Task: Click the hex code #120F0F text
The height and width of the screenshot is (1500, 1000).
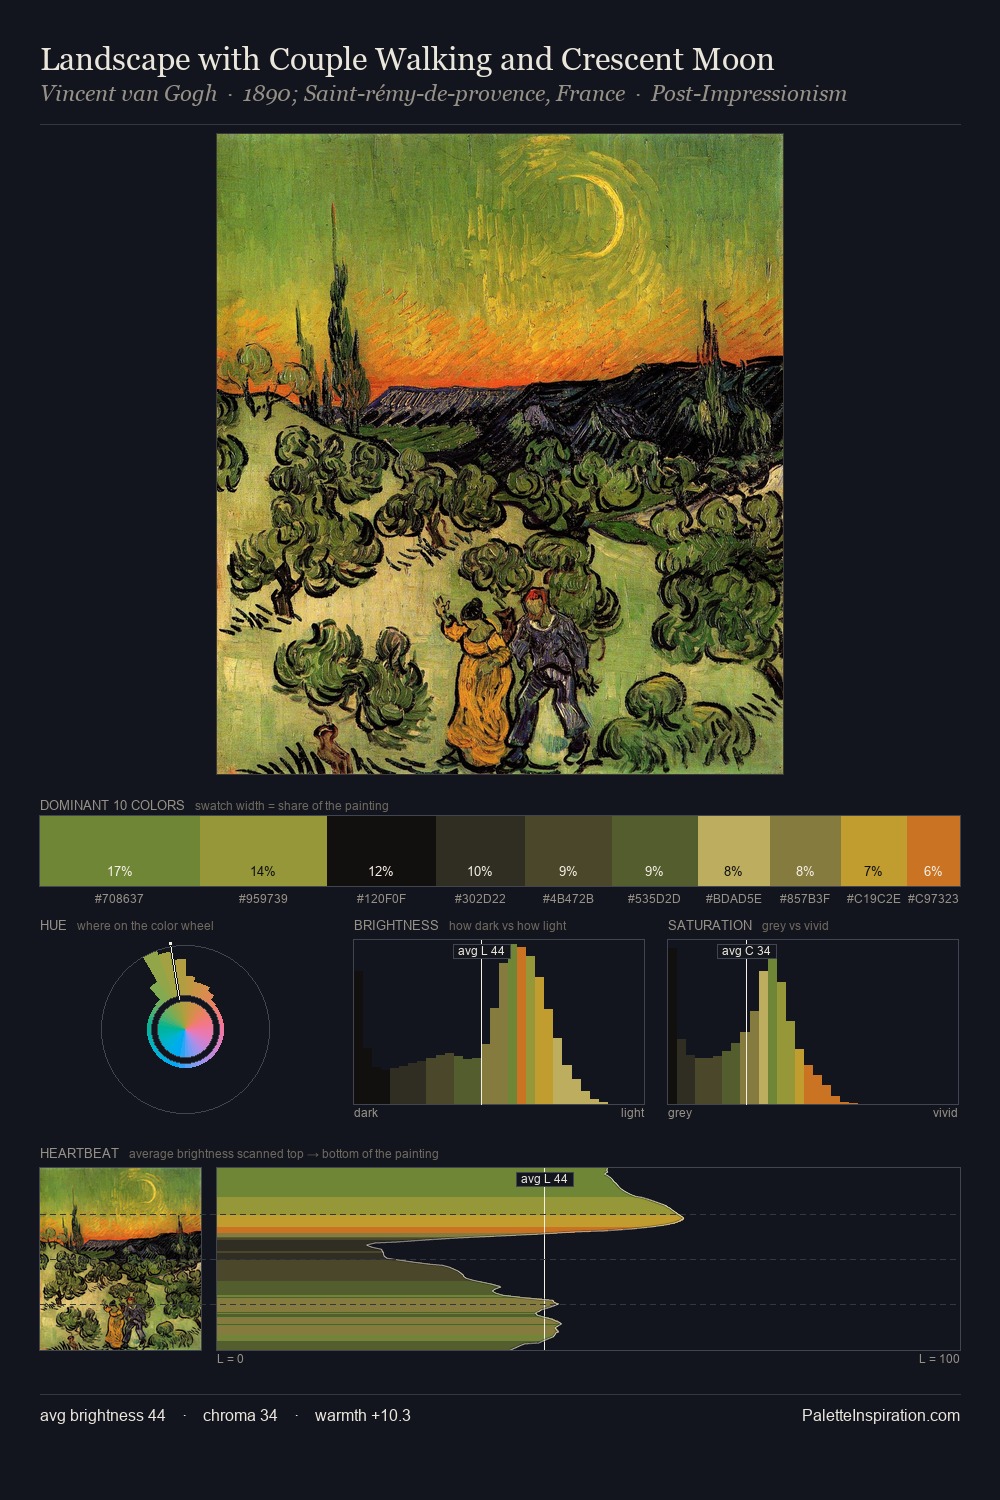Action: 381,899
